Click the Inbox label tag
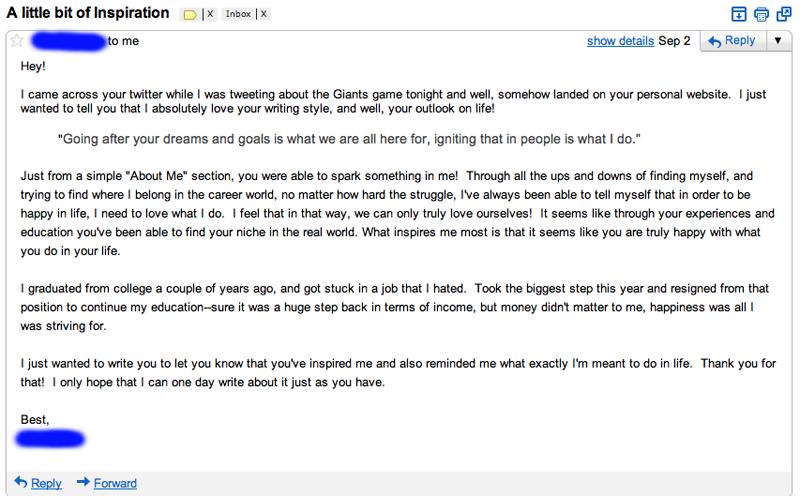The width and height of the screenshot is (800, 496). pos(238,14)
